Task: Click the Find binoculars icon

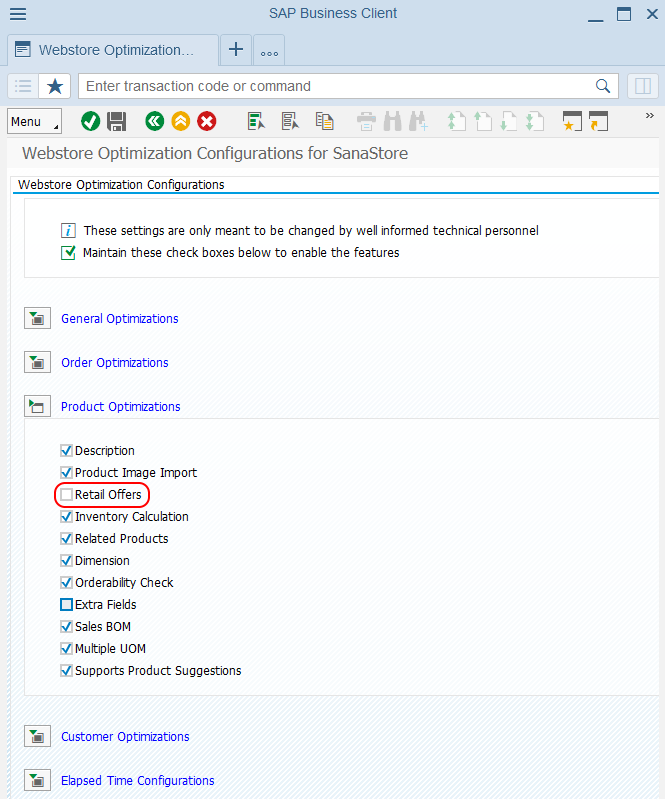Action: click(x=392, y=121)
